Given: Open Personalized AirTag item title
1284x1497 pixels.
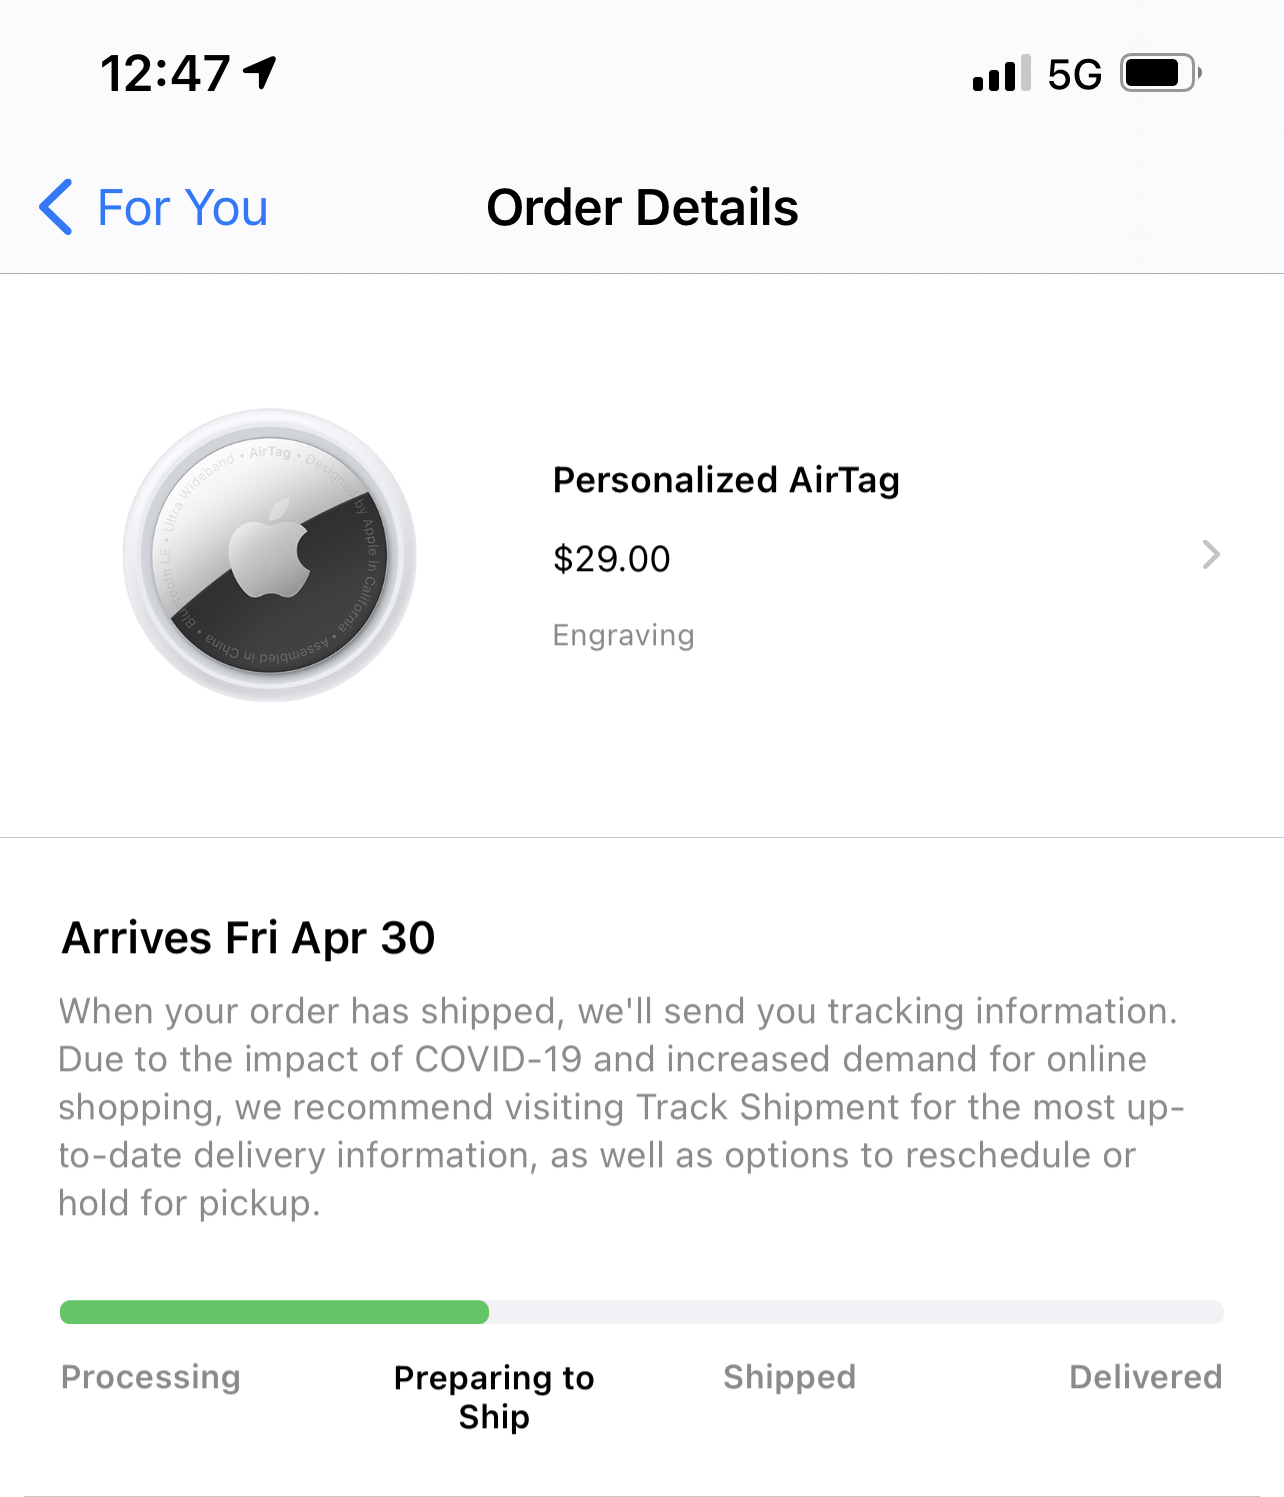Looking at the screenshot, I should [726, 480].
